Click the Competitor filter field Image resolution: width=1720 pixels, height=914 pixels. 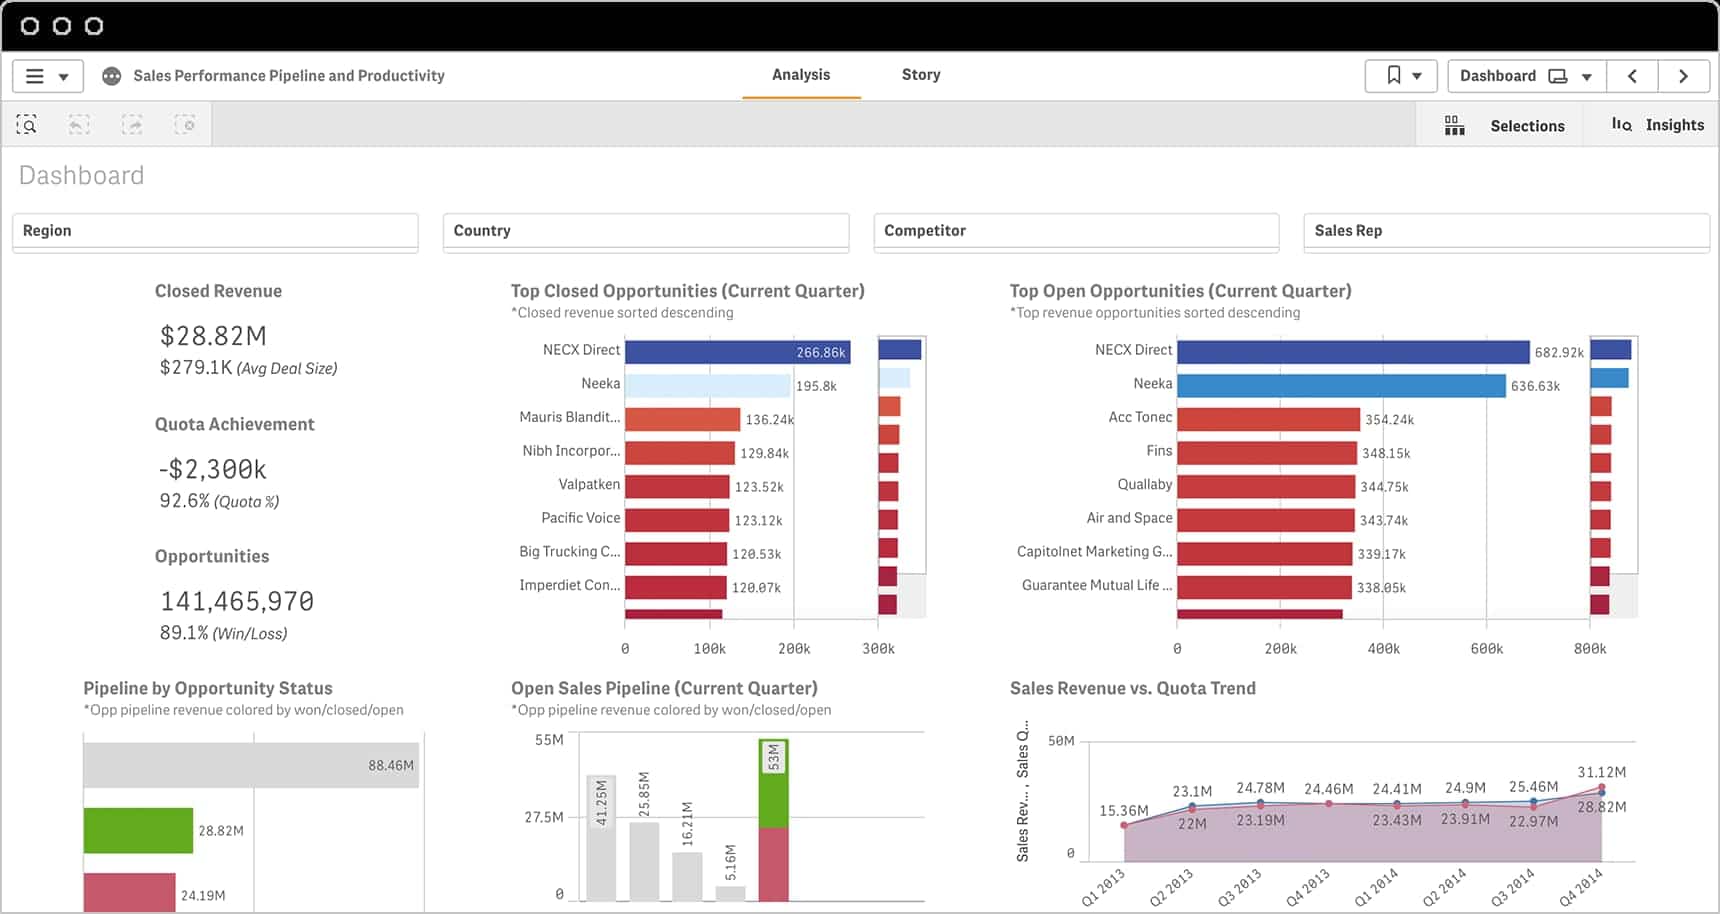pyautogui.click(x=1076, y=231)
